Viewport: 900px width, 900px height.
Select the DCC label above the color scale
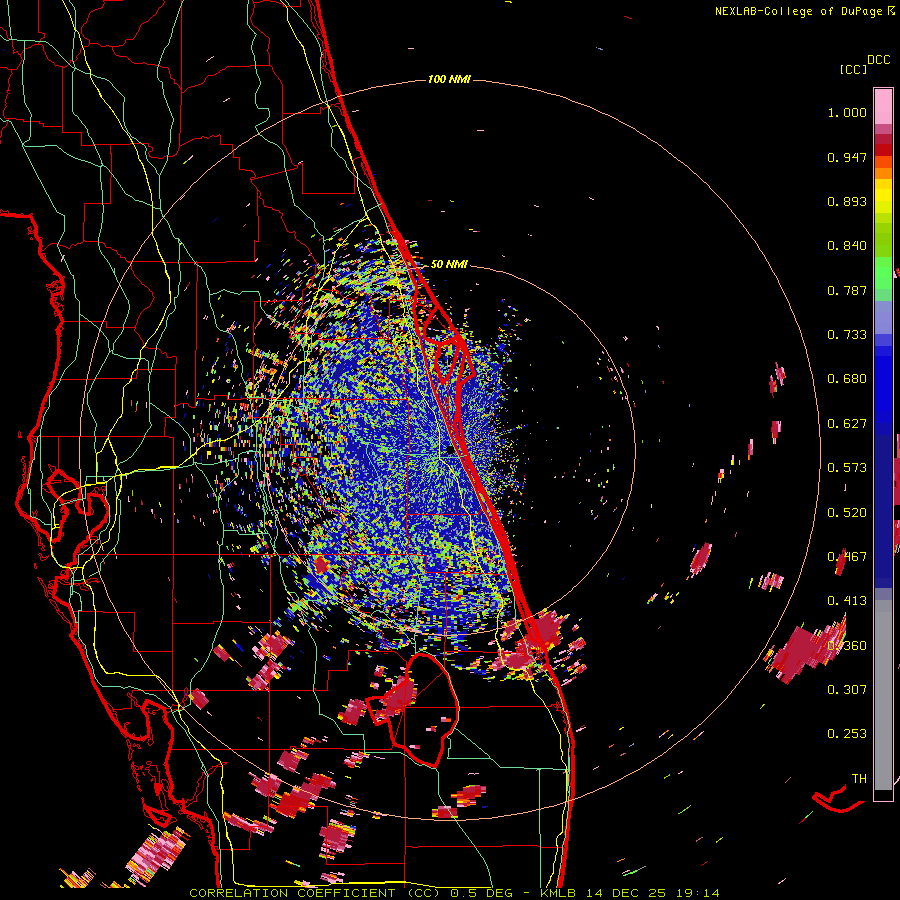pyautogui.click(x=879, y=60)
